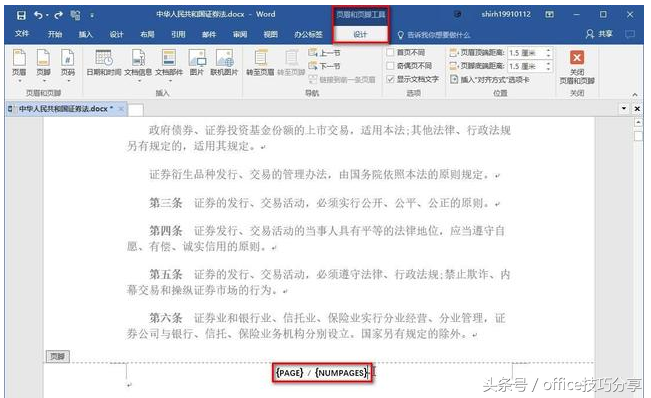Open the document tab bar dropdown arrow
The image size is (651, 398).
(624, 109)
